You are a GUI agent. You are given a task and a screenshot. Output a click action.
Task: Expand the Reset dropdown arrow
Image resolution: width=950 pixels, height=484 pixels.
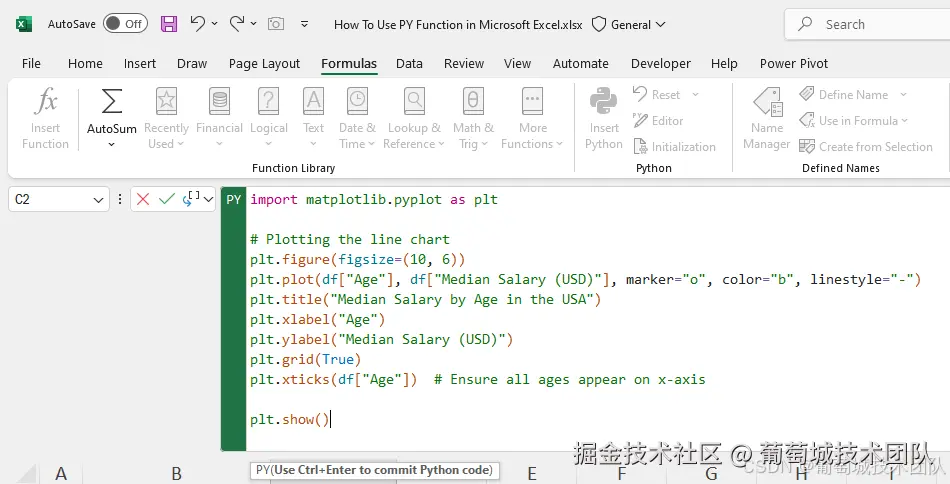(696, 94)
